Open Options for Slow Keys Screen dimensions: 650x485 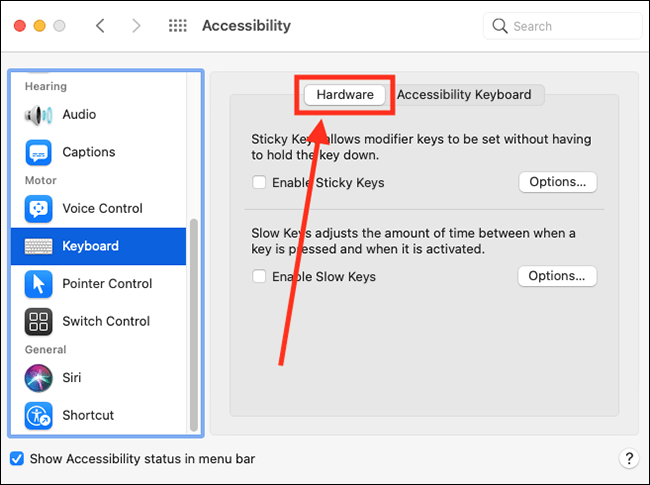tap(557, 276)
